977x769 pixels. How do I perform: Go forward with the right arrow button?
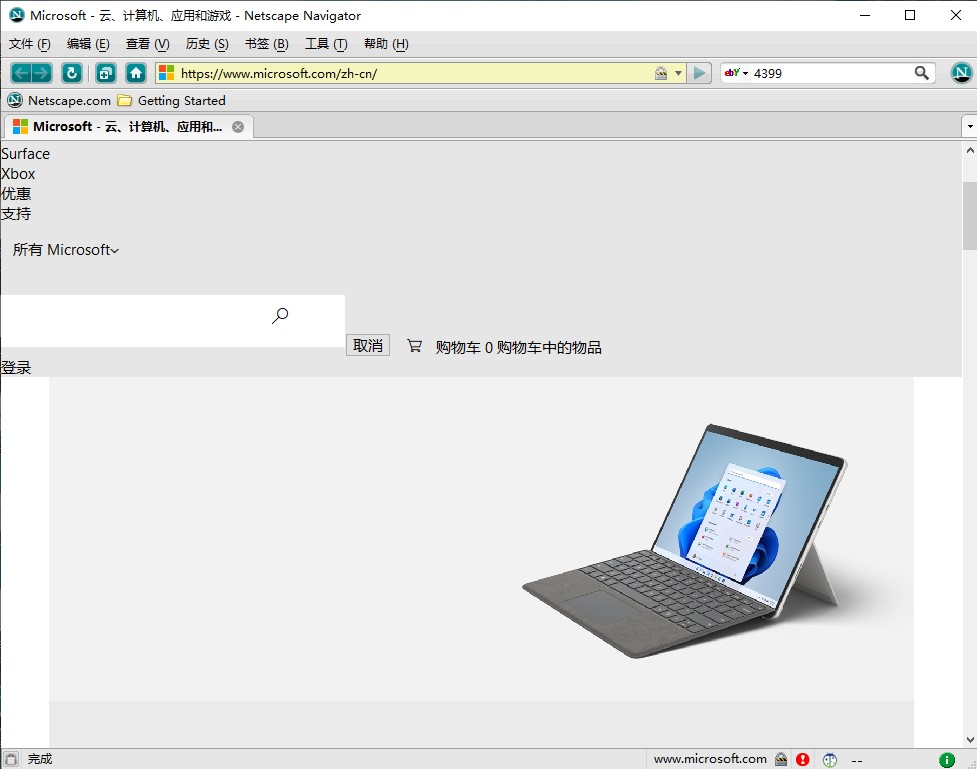(42, 73)
